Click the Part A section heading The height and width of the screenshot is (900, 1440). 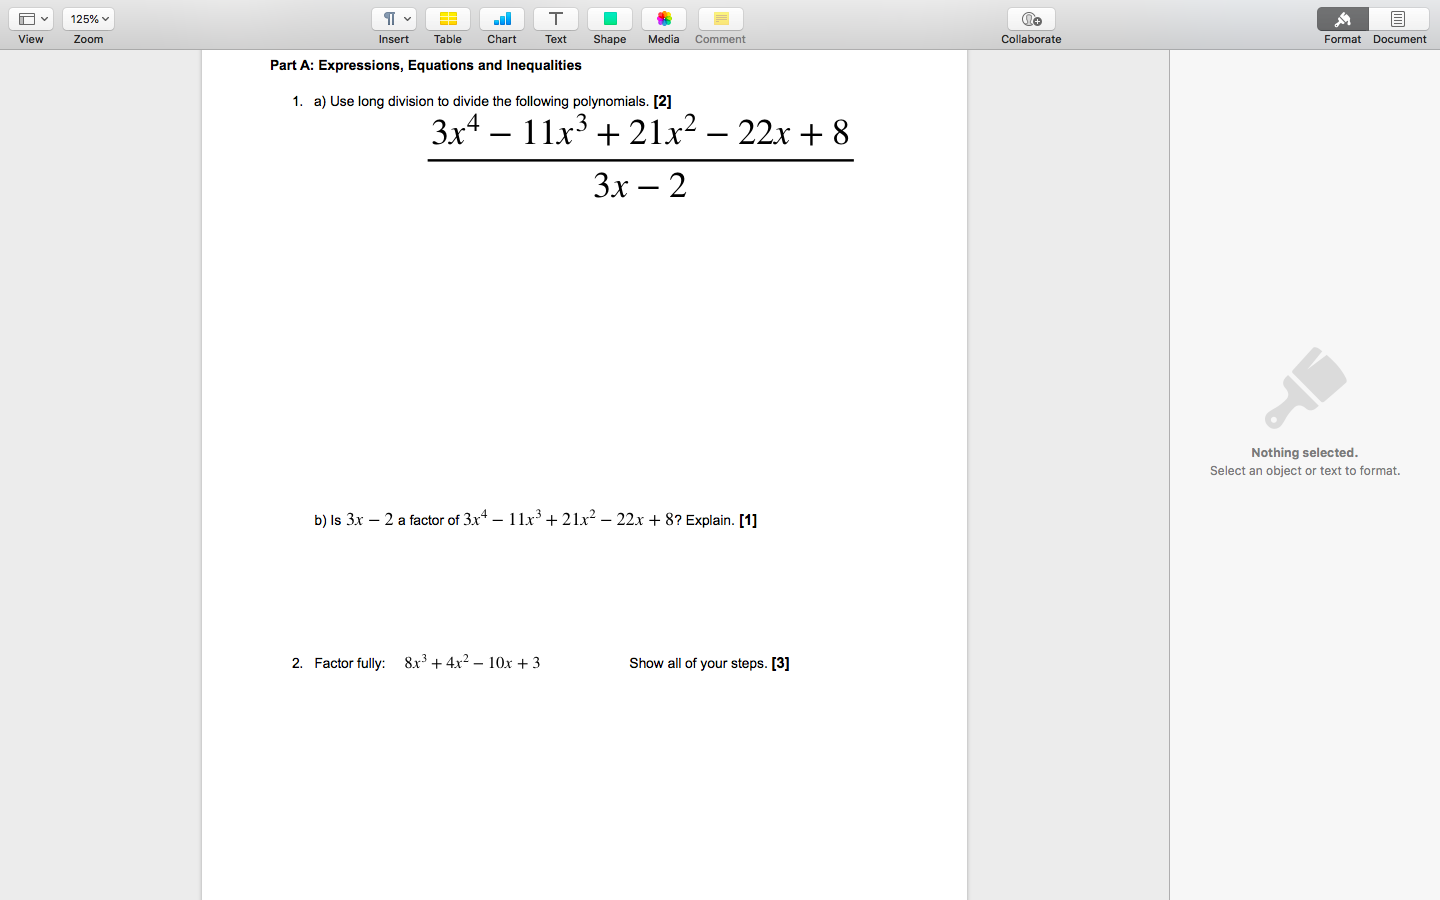click(x=426, y=65)
